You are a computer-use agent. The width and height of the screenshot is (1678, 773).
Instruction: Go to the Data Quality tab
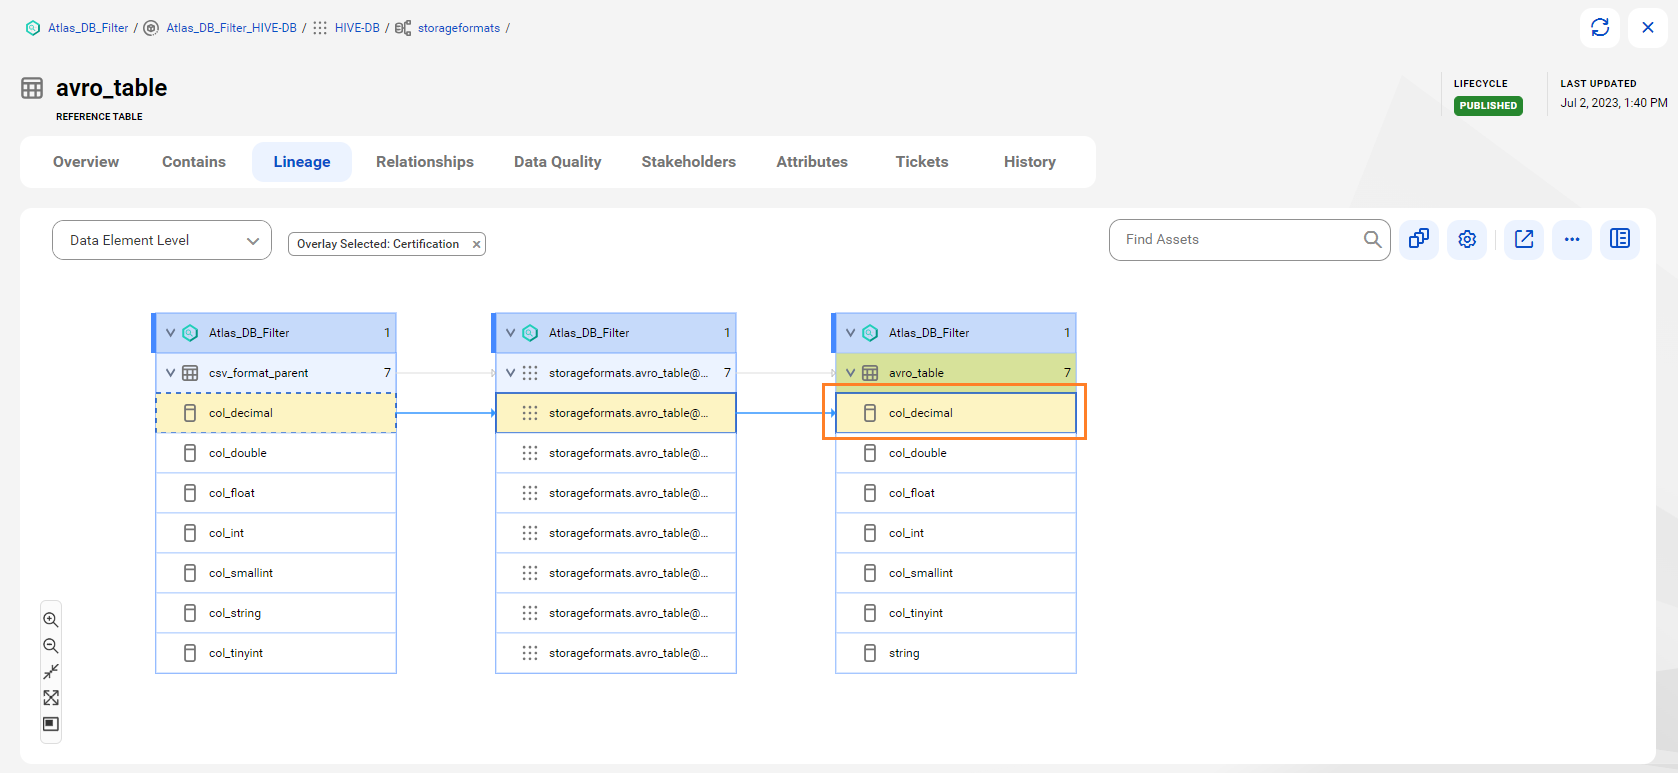tap(558, 162)
